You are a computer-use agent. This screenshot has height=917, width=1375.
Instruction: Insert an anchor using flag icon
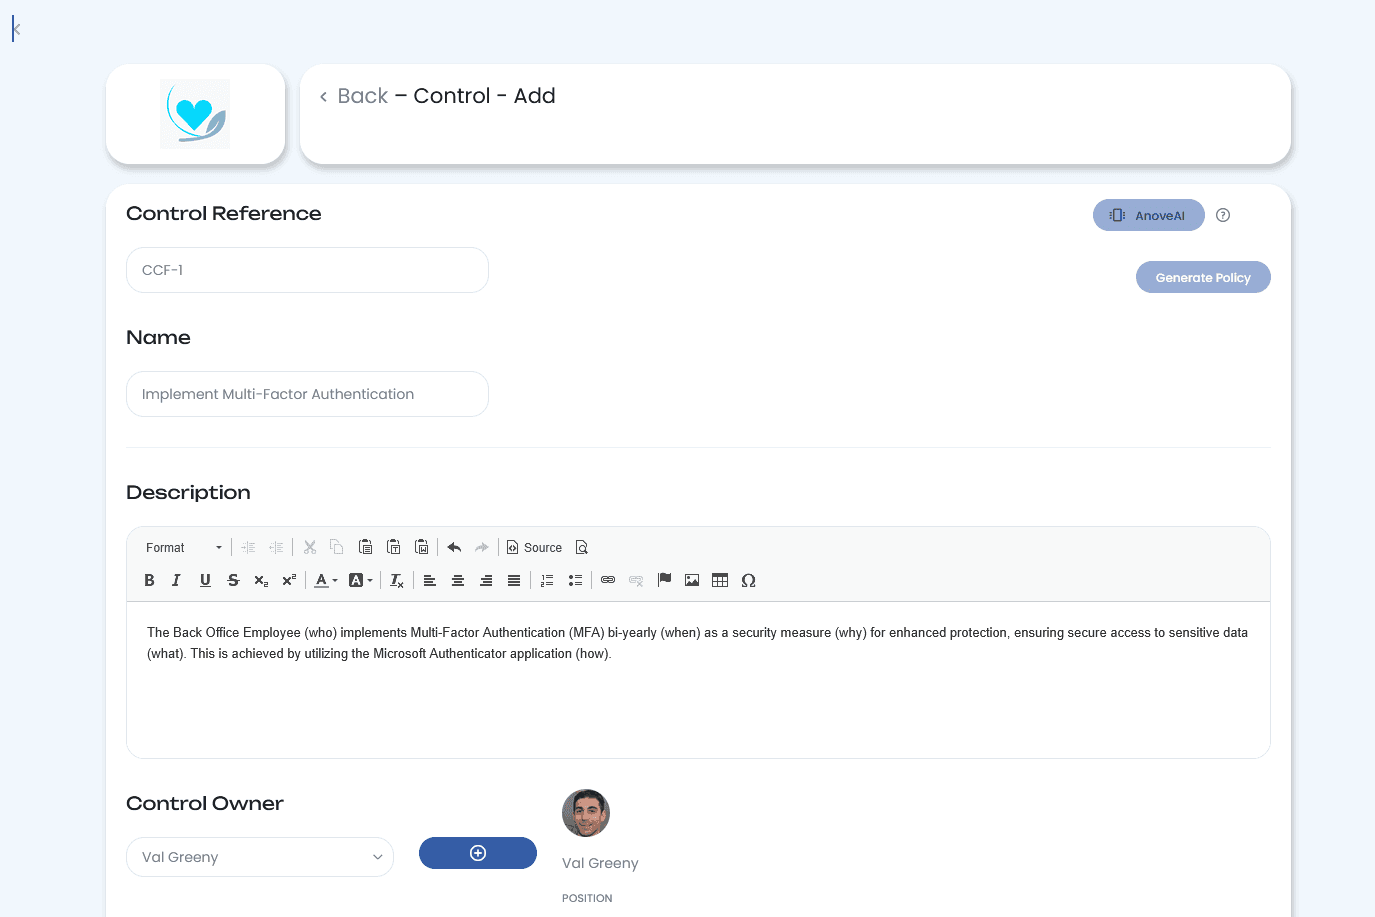(x=664, y=580)
